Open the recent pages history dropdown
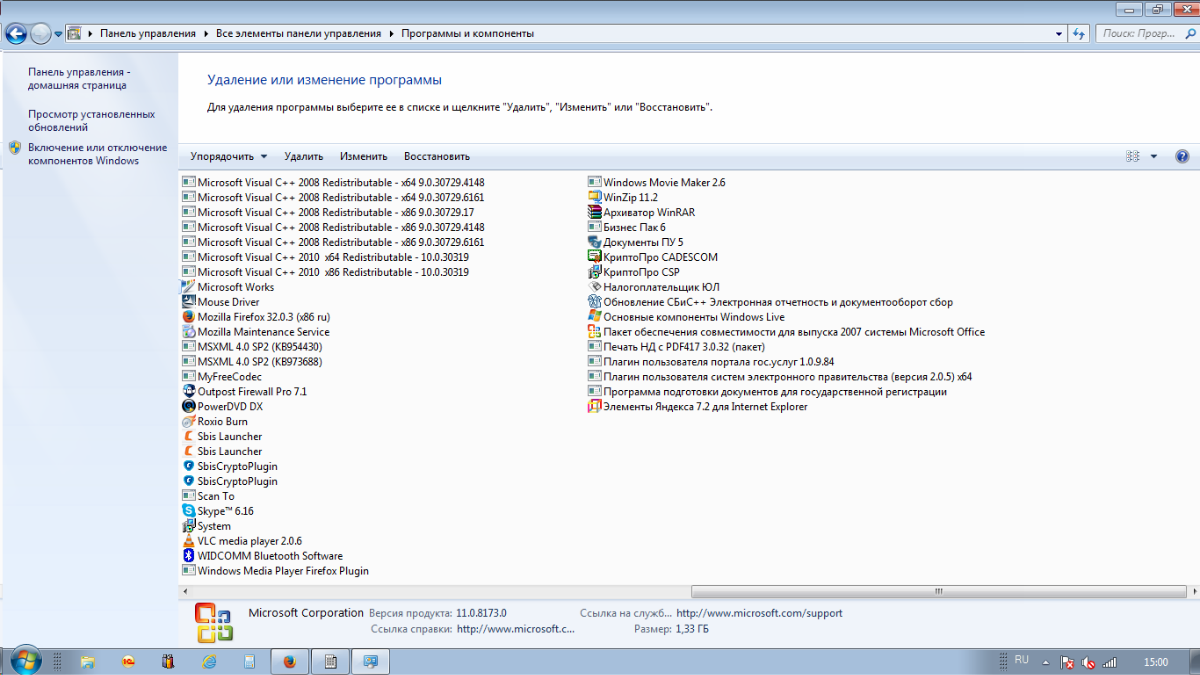Screen dimensions: 1200x675 click(59, 33)
